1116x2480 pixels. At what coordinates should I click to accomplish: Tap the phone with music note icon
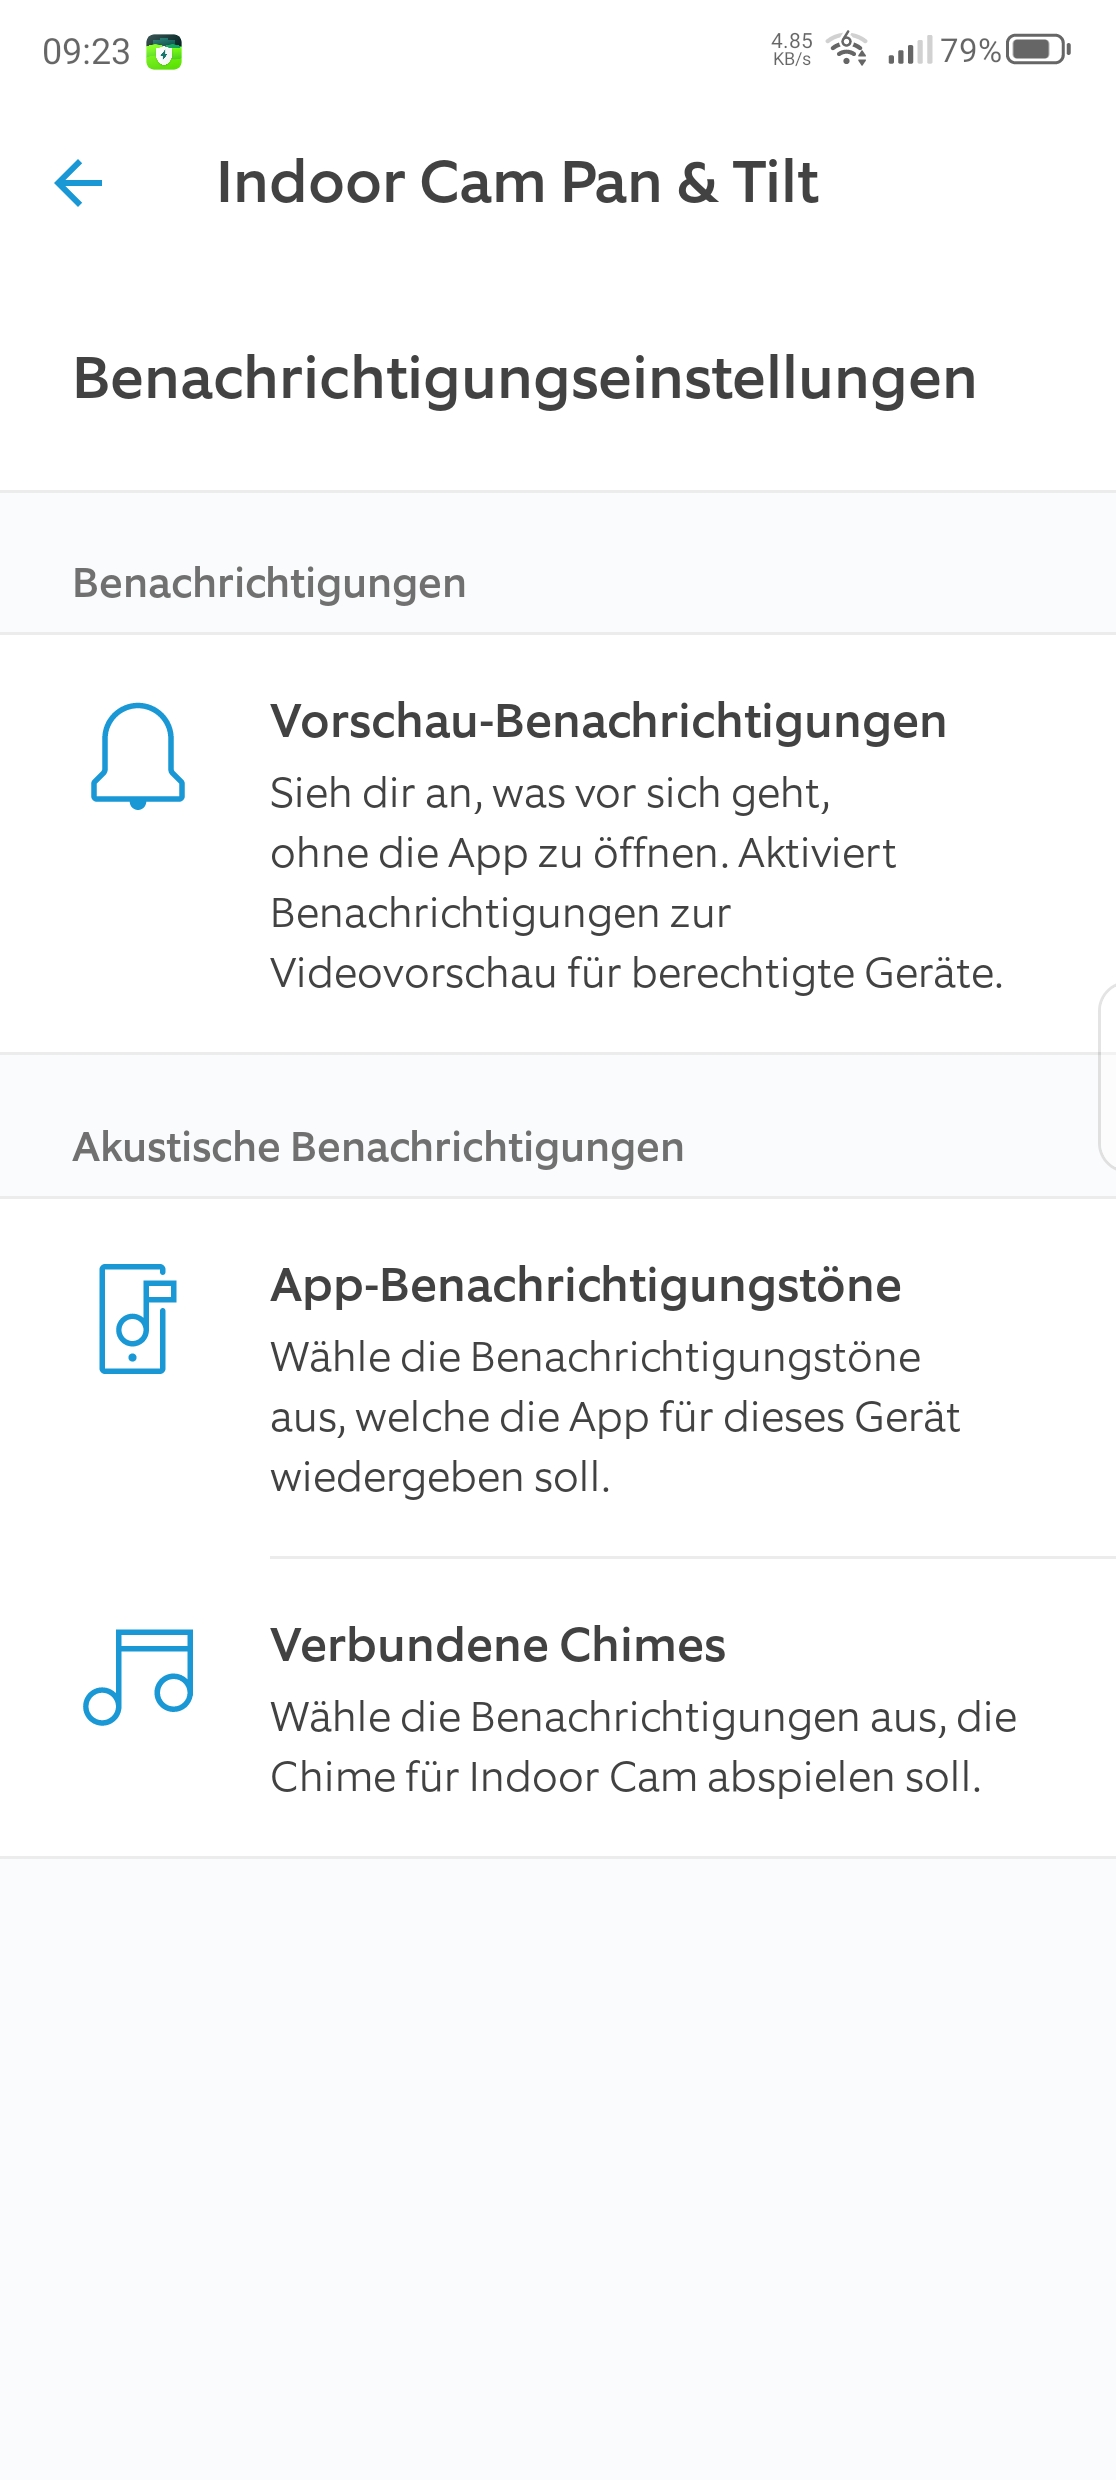click(x=137, y=1318)
